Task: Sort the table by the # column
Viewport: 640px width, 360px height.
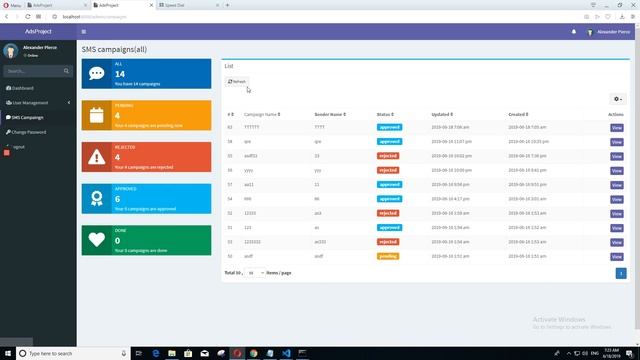Action: coord(231,115)
